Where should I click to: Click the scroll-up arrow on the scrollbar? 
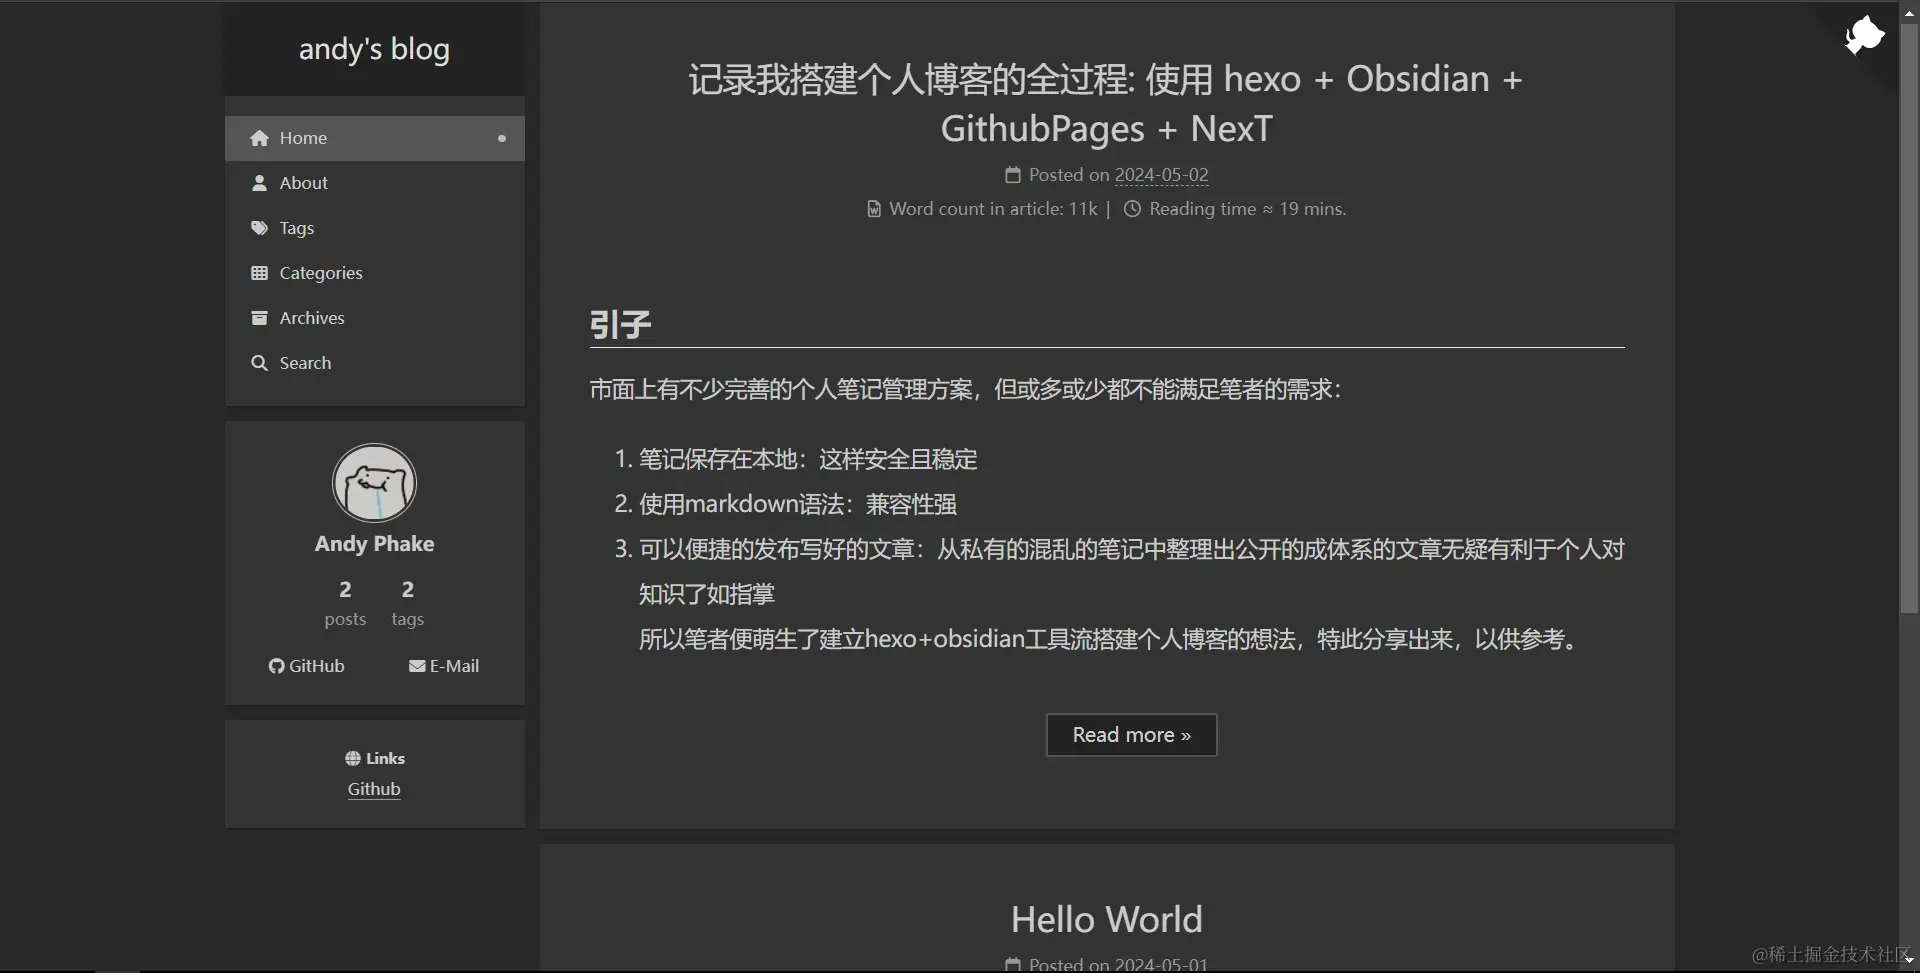1908,12
